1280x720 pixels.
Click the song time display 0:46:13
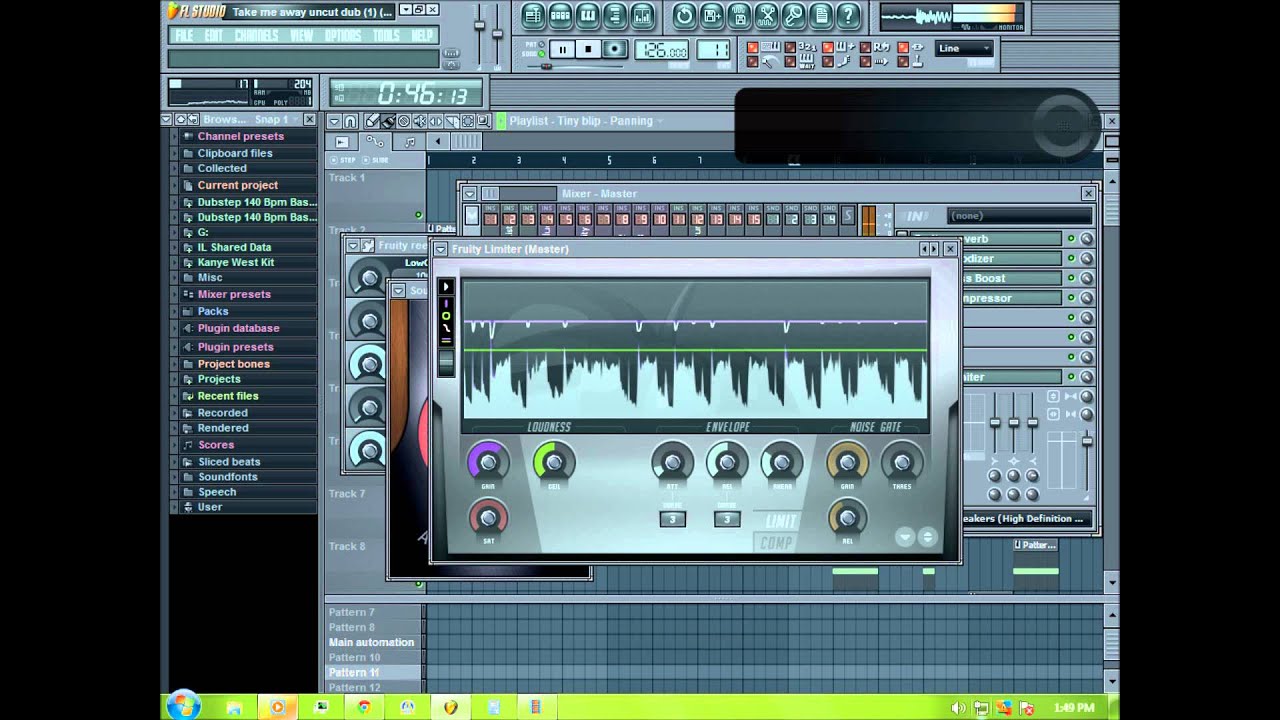[408, 94]
